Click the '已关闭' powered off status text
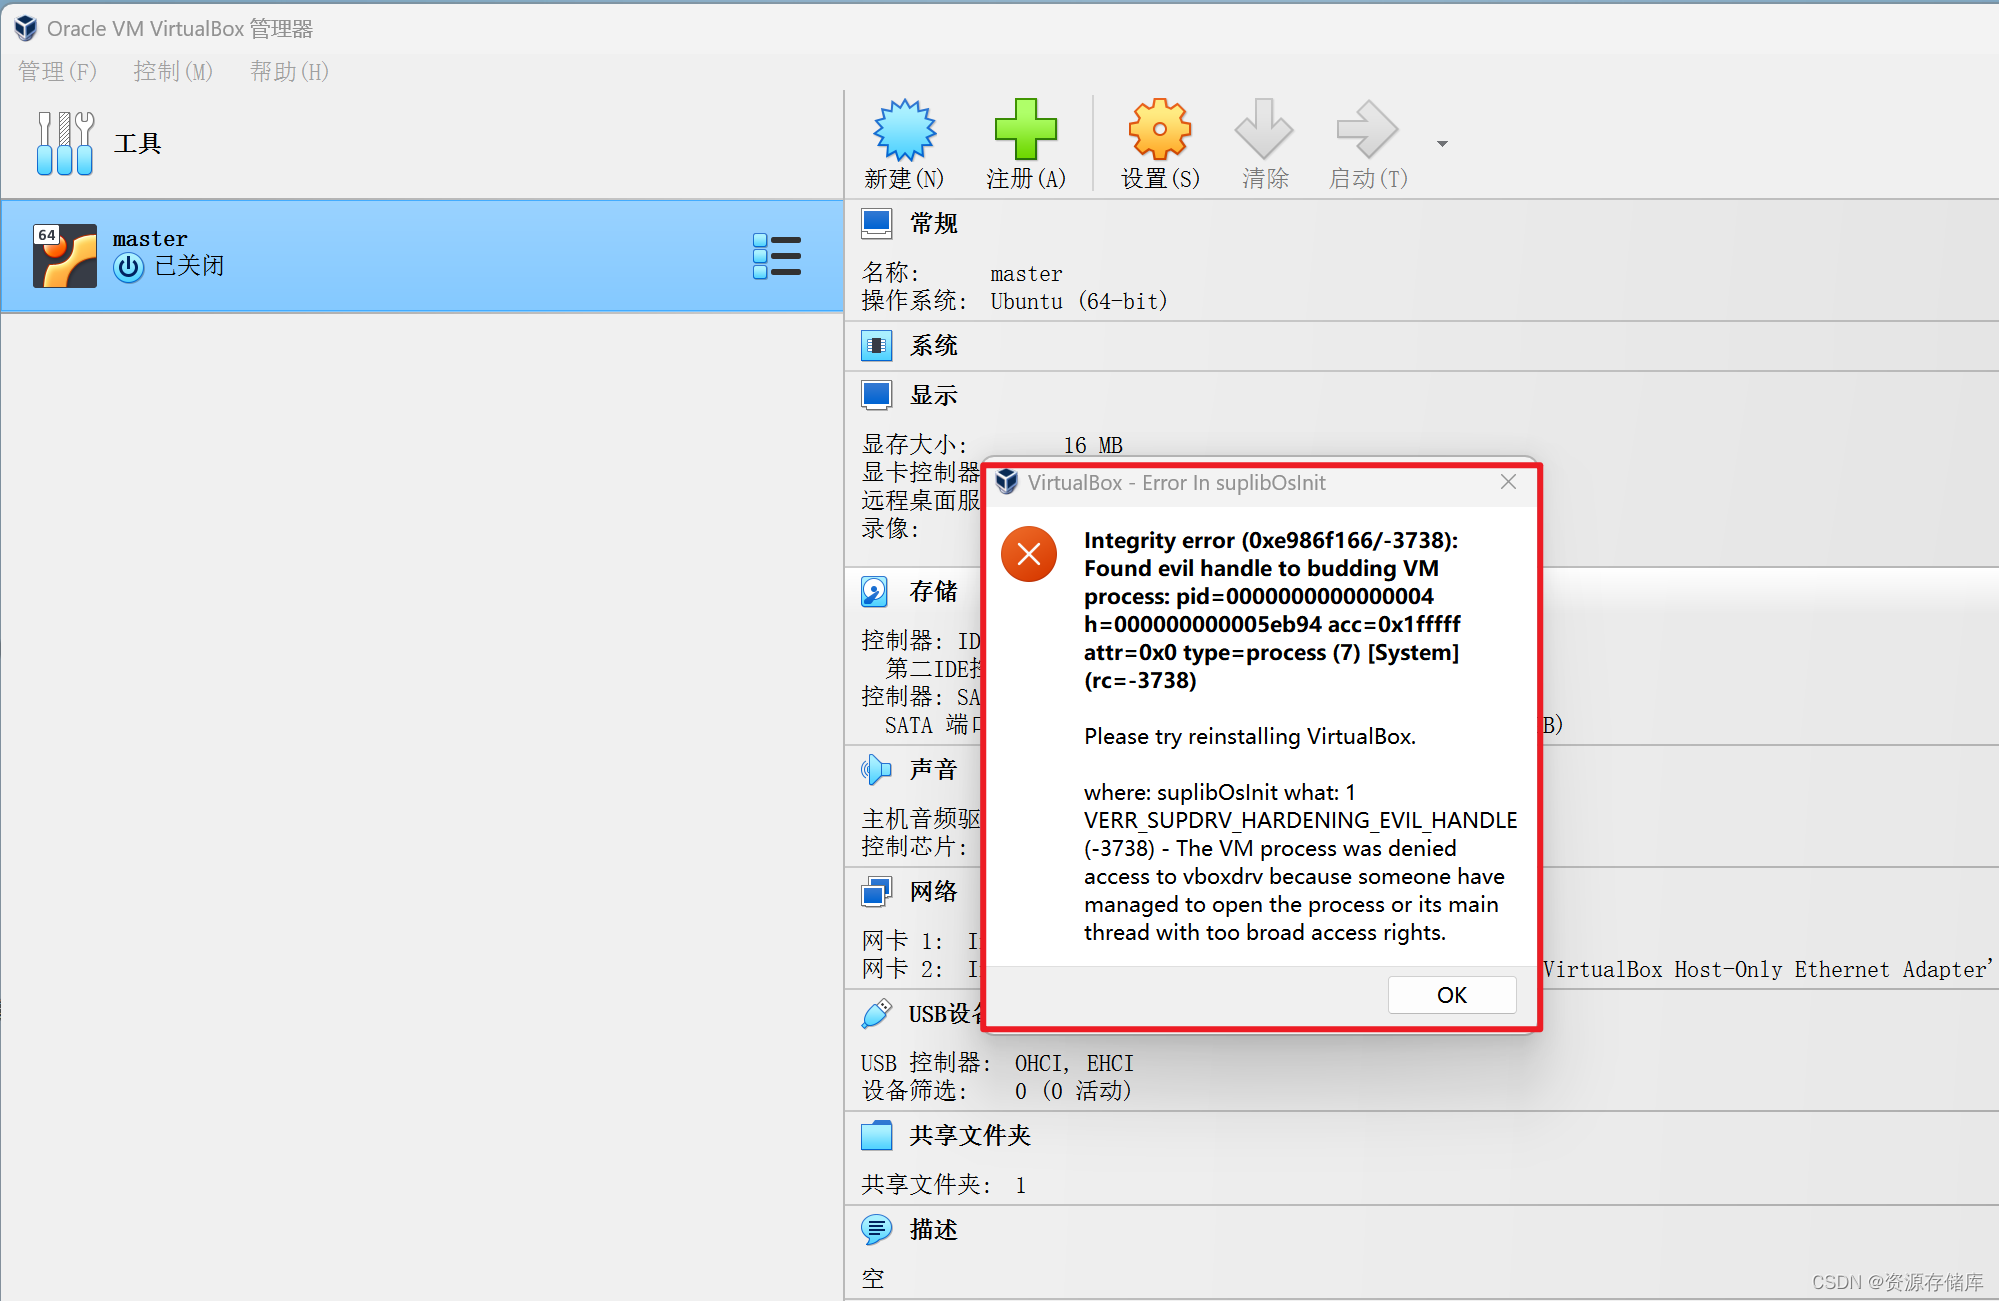This screenshot has height=1301, width=1999. (x=189, y=266)
